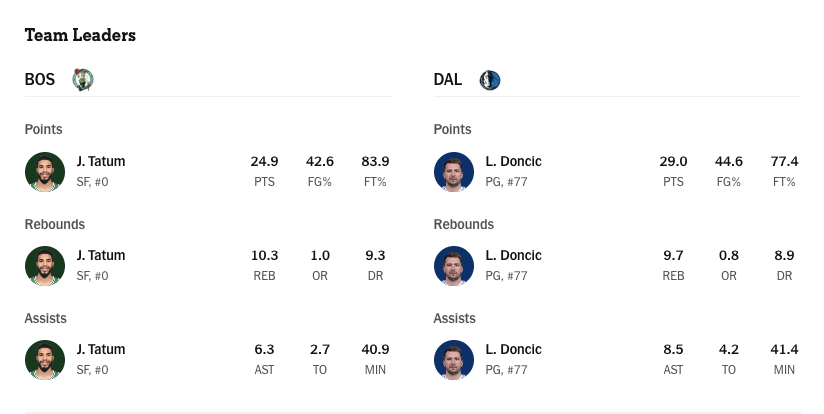Click J. Tatum name link under Assists

[x=101, y=349]
